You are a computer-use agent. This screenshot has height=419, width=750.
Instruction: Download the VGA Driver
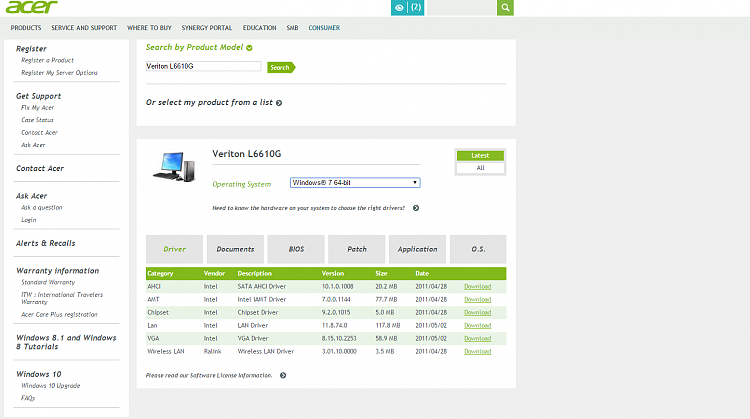point(477,338)
